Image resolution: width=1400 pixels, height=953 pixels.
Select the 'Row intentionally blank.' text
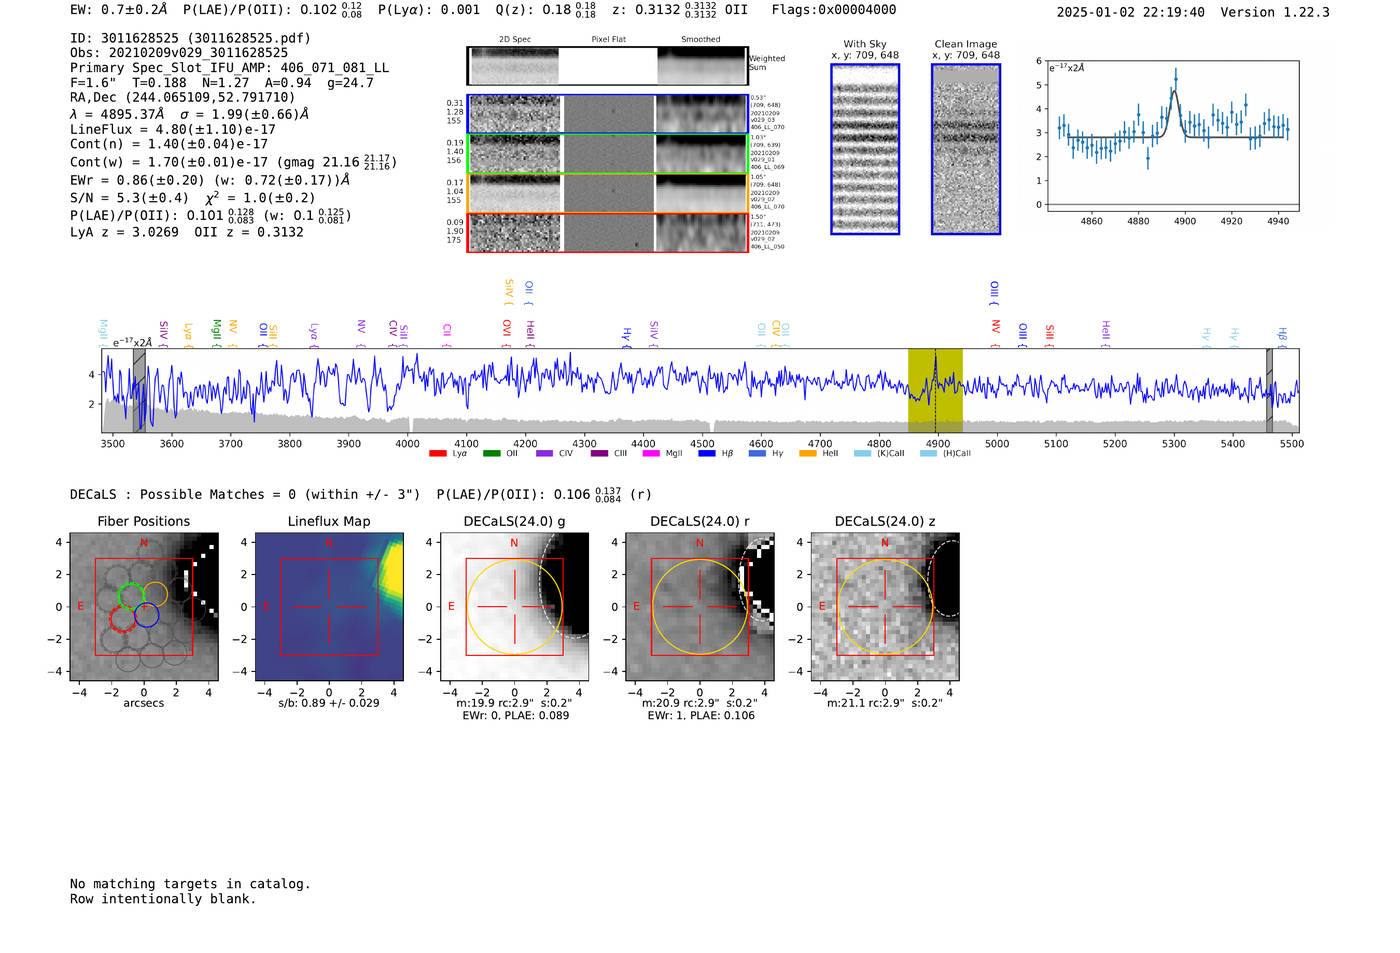coord(163,899)
